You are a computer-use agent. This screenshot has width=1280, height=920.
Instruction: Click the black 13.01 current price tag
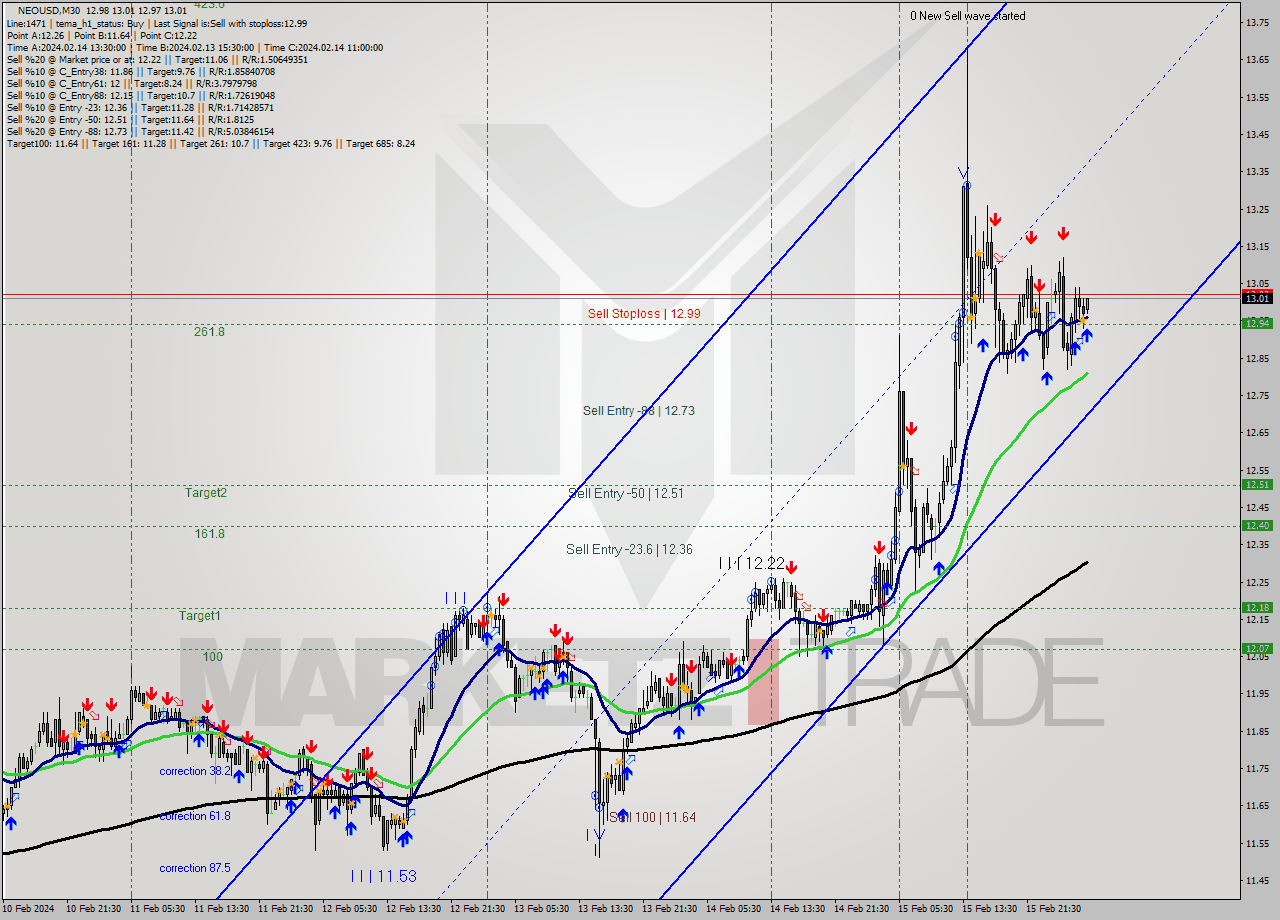click(x=1257, y=298)
